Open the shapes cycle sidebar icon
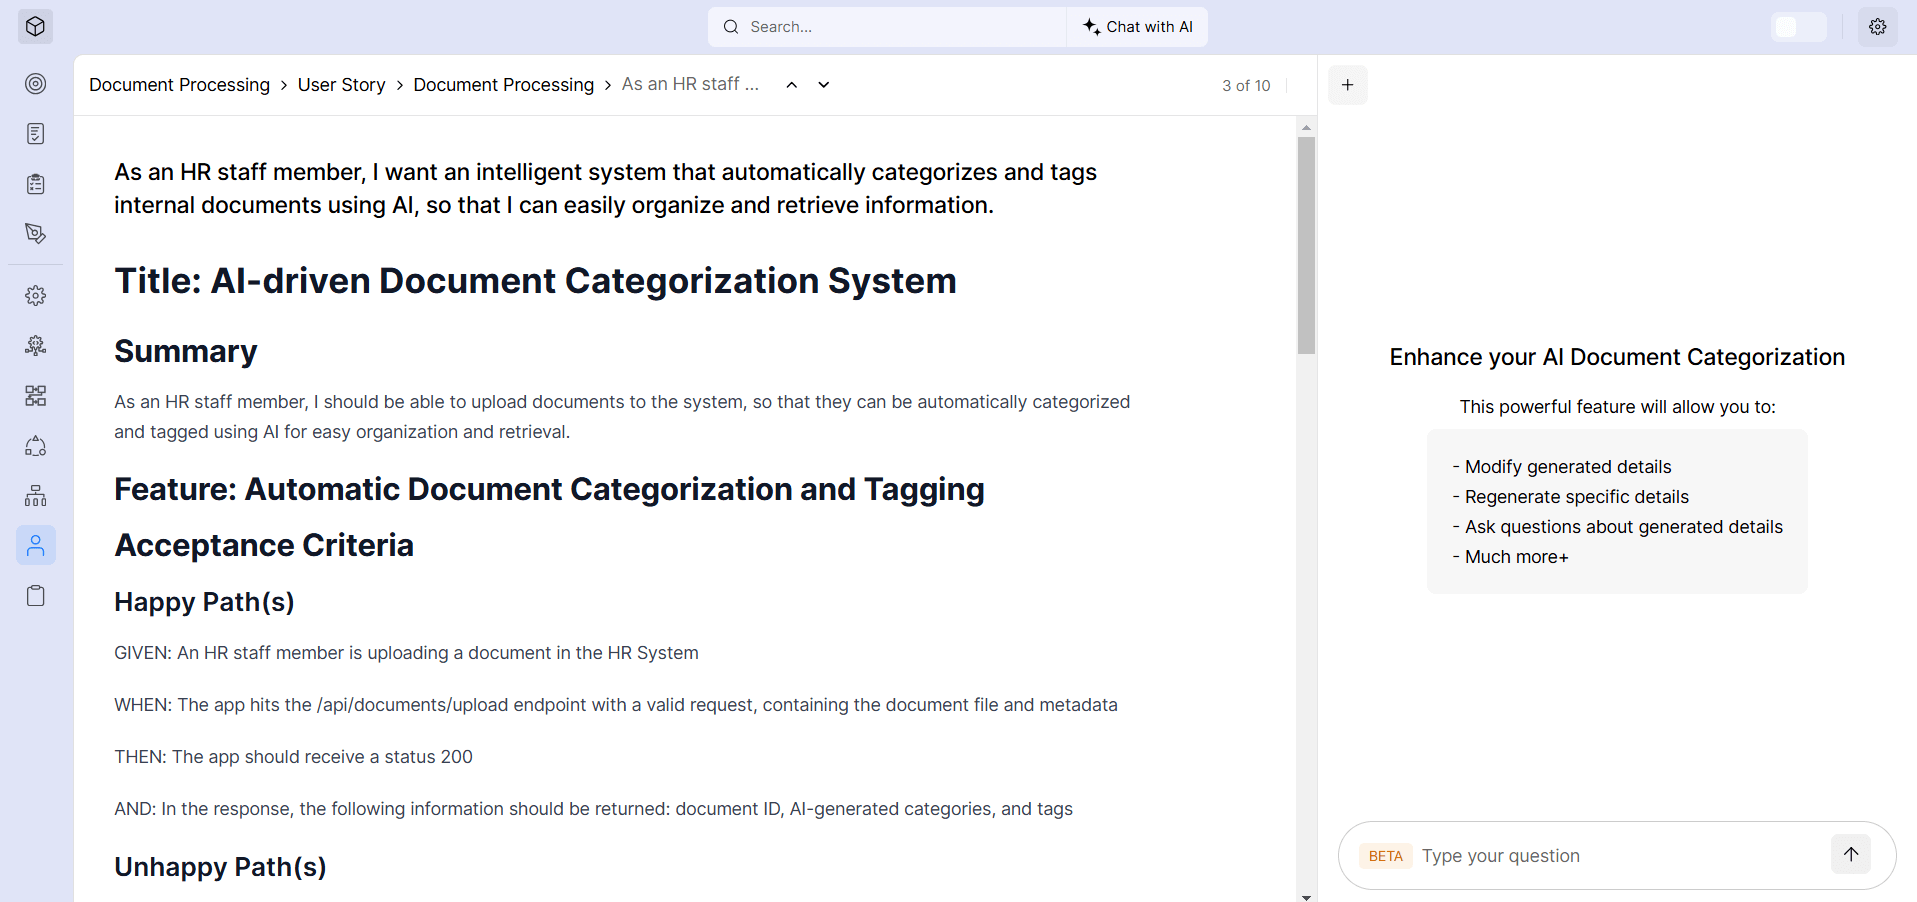The height and width of the screenshot is (902, 1917). 36,446
